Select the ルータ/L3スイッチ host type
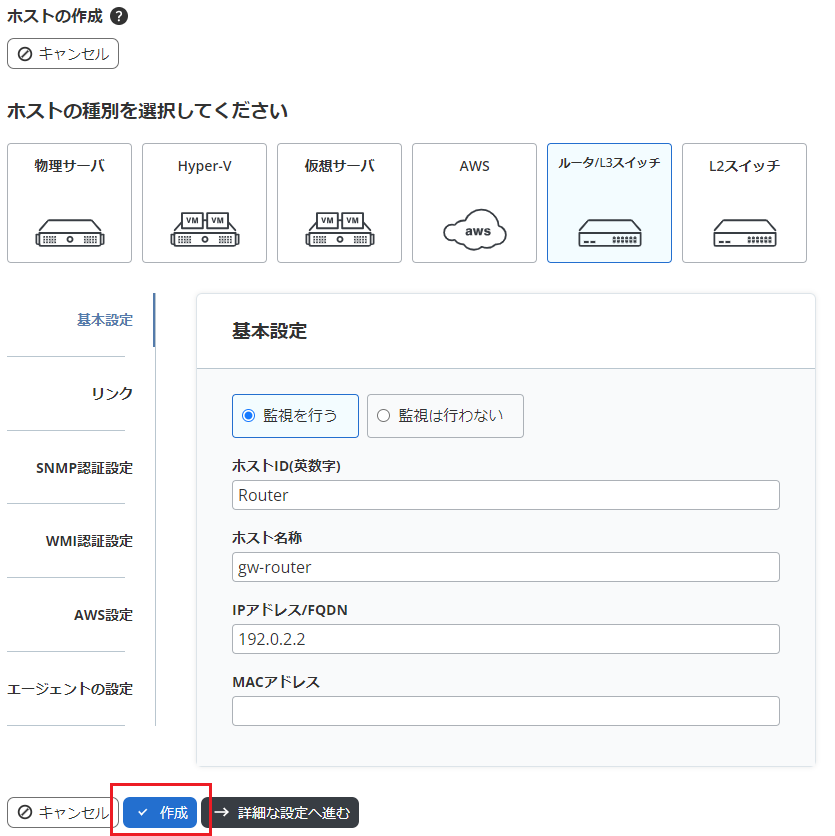 [609, 203]
